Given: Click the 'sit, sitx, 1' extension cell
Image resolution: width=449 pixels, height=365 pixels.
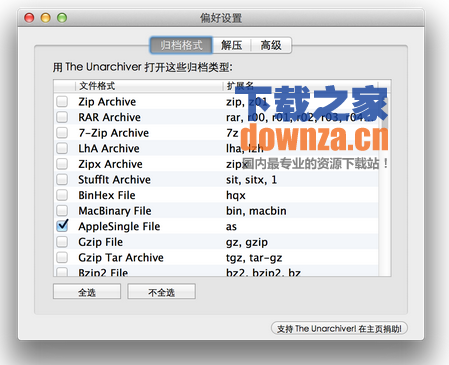Looking at the screenshot, I should tap(251, 180).
